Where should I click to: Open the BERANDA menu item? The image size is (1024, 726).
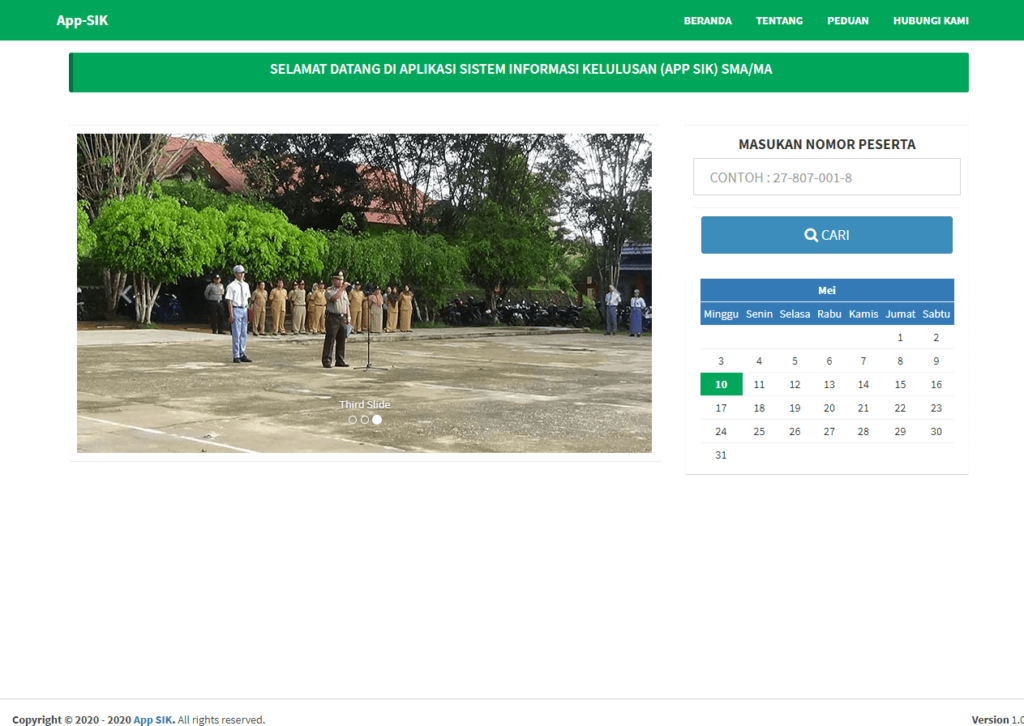(707, 21)
